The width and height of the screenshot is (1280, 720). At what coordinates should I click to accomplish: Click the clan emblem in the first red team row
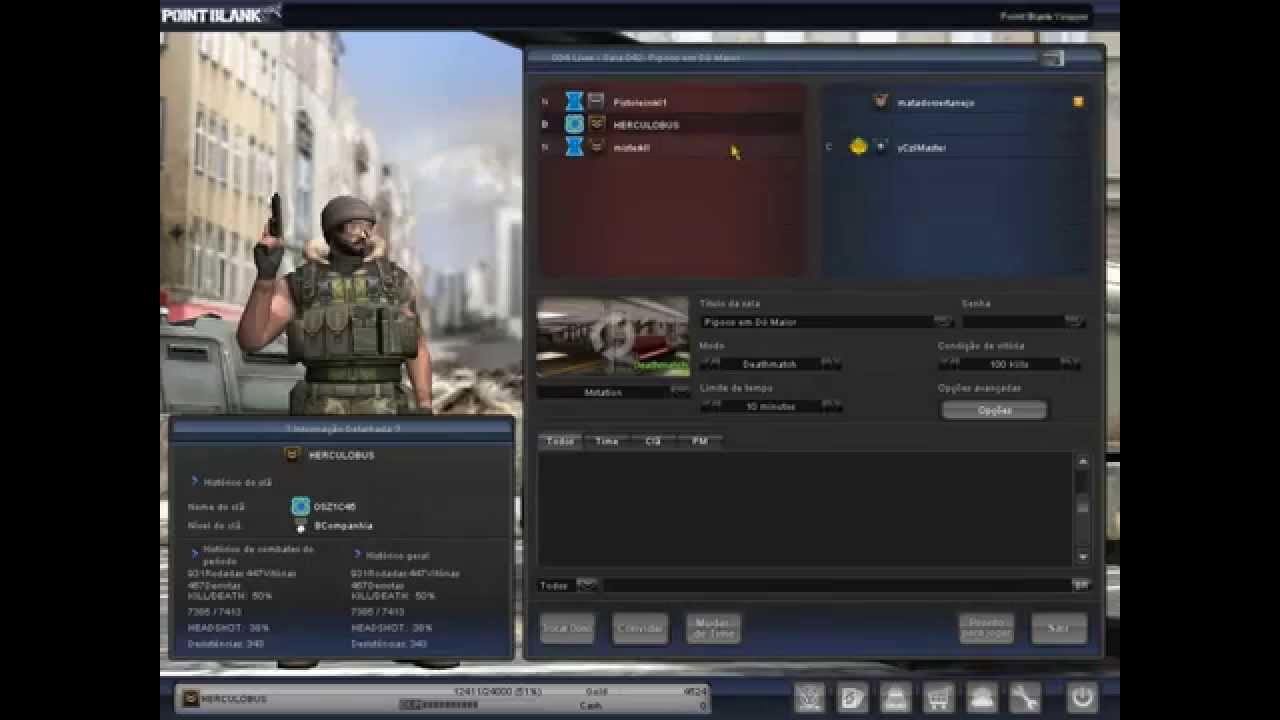pos(574,101)
